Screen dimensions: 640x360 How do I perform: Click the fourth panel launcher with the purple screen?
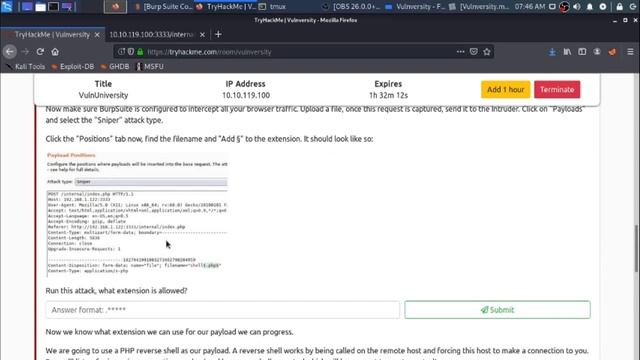coord(67,7)
